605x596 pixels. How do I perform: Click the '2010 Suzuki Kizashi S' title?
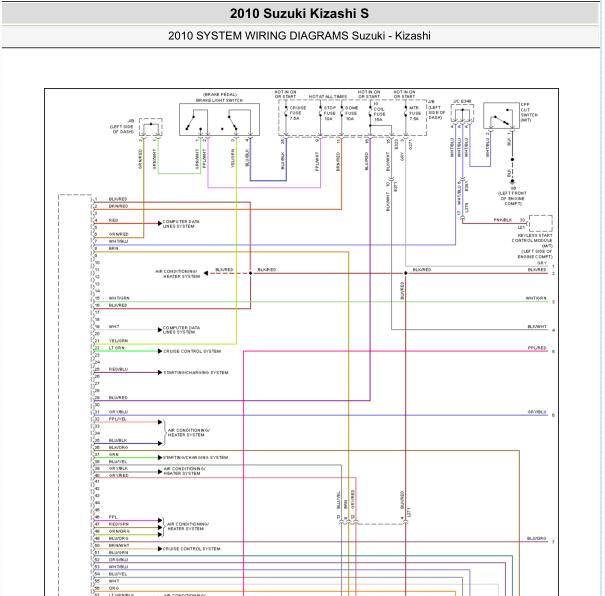299,14
